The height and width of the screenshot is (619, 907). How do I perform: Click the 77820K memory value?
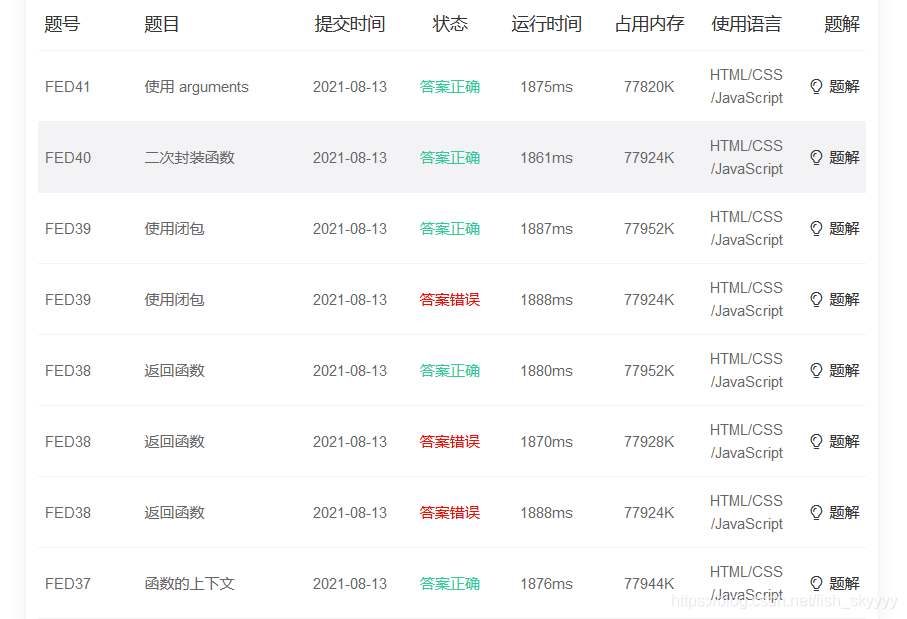649,87
